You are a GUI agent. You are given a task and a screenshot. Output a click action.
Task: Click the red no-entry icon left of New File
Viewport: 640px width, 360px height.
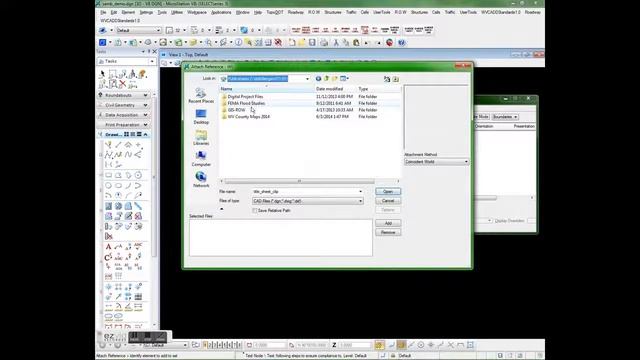click(x=278, y=42)
